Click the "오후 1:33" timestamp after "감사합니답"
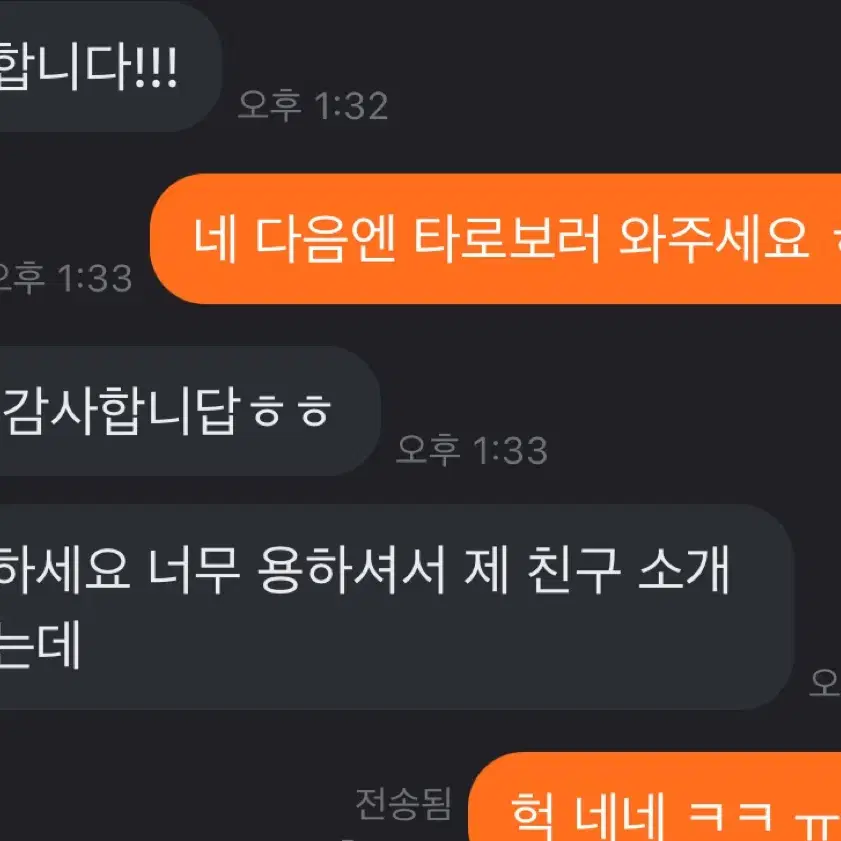Image resolution: width=841 pixels, height=841 pixels. click(x=471, y=449)
